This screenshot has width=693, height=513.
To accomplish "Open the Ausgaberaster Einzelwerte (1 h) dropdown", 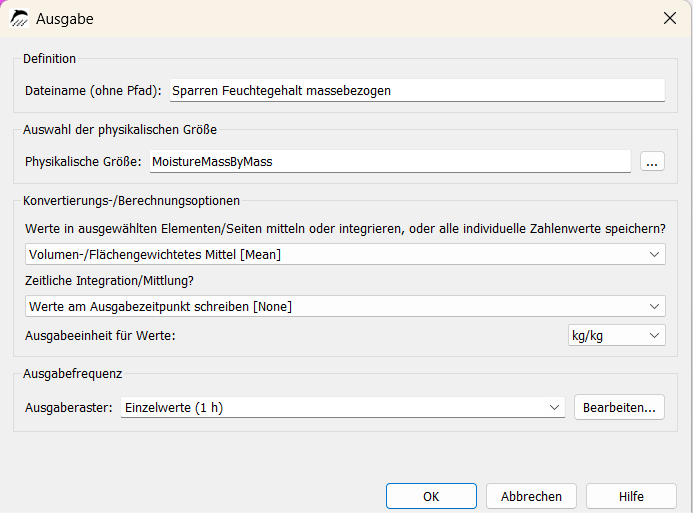I will (343, 407).
